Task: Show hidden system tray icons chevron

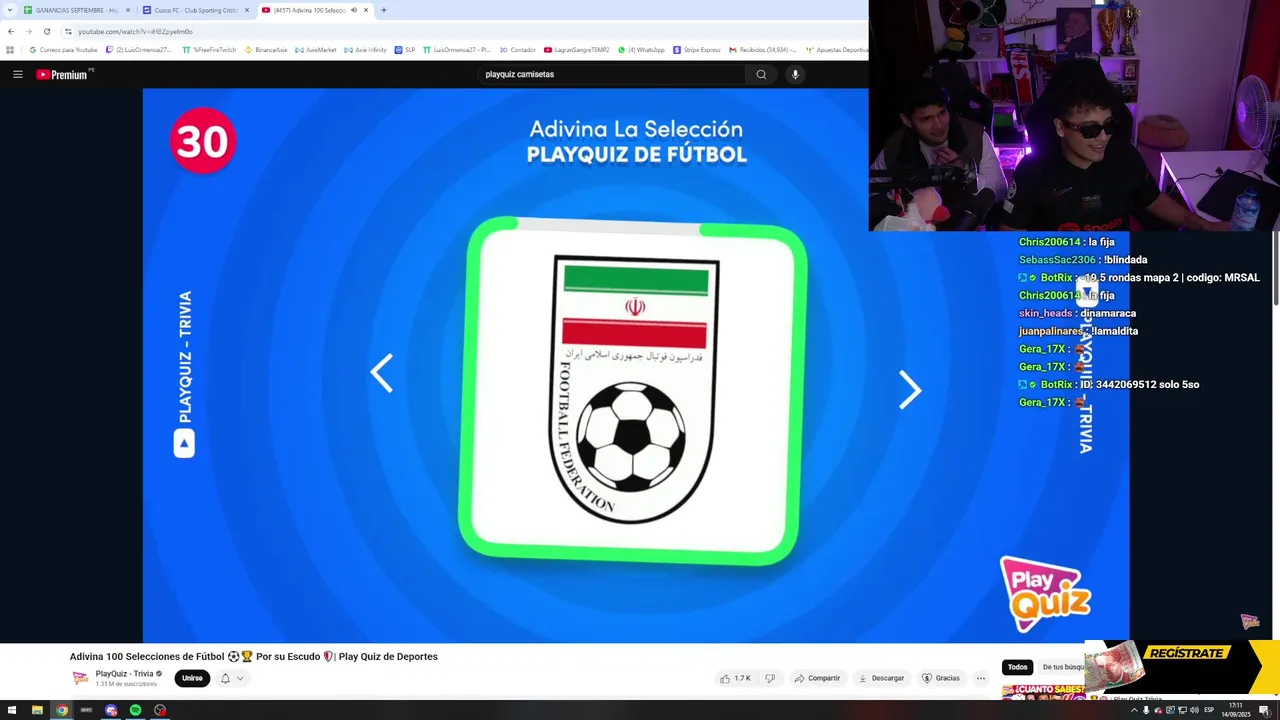Action: [1134, 710]
